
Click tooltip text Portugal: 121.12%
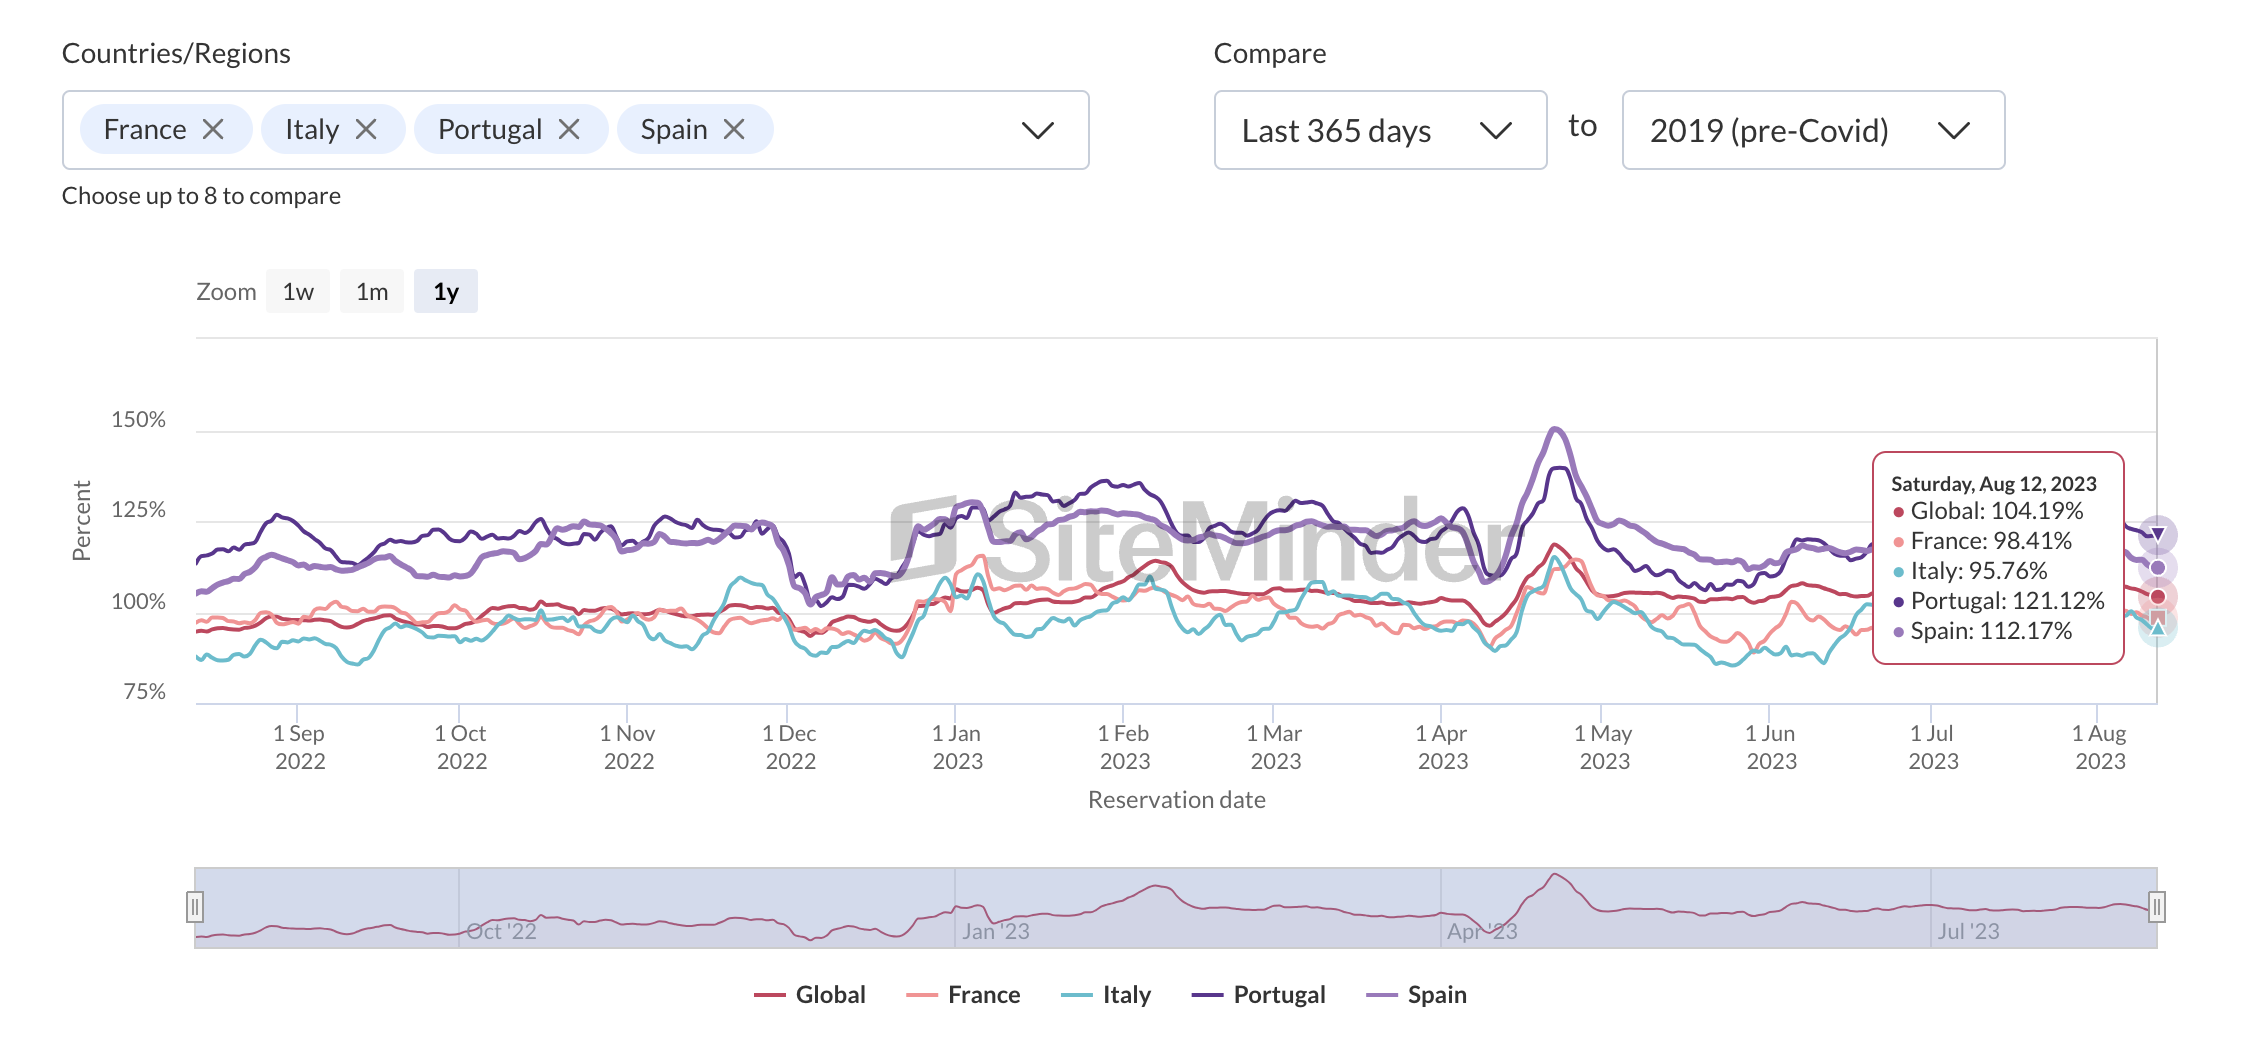click(x=2007, y=601)
